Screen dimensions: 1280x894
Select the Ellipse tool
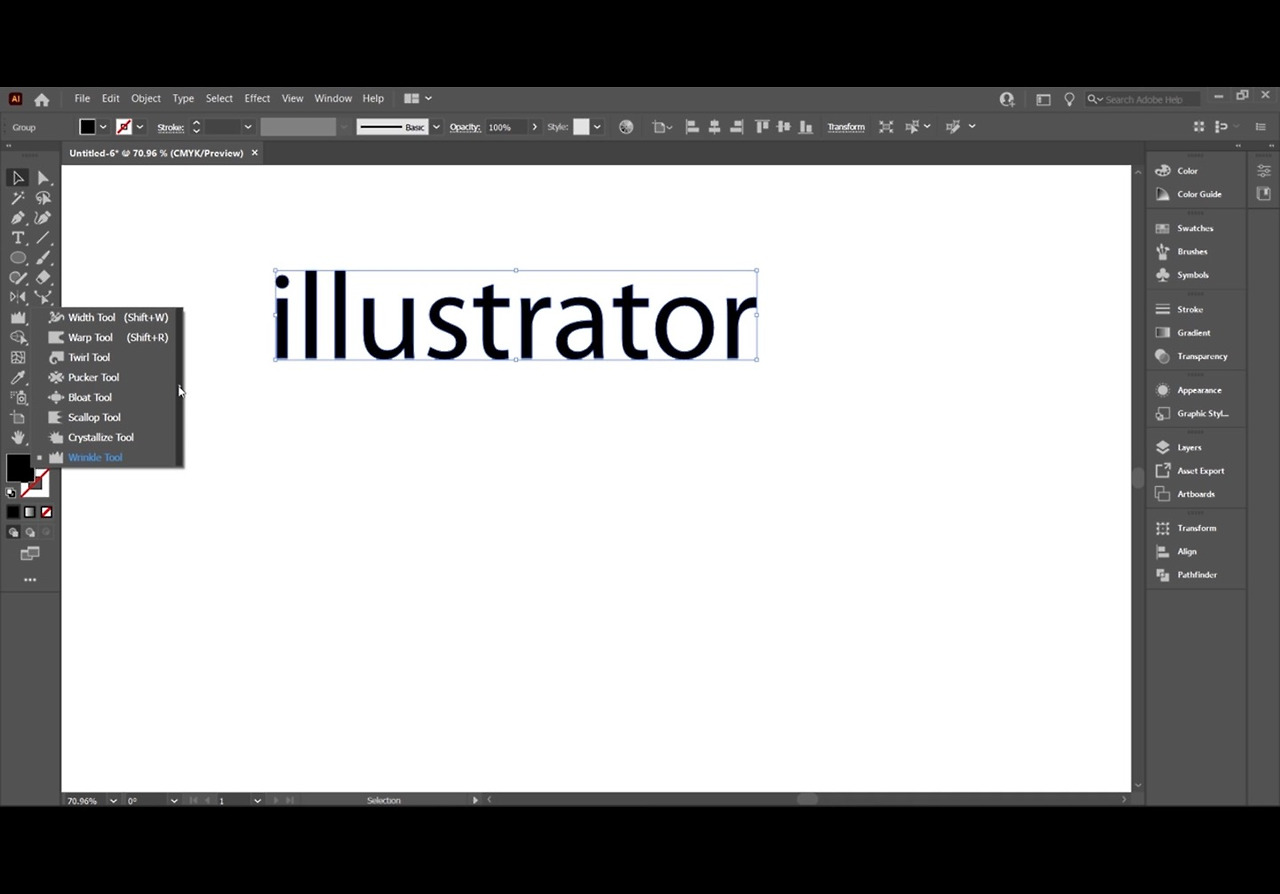pos(18,258)
